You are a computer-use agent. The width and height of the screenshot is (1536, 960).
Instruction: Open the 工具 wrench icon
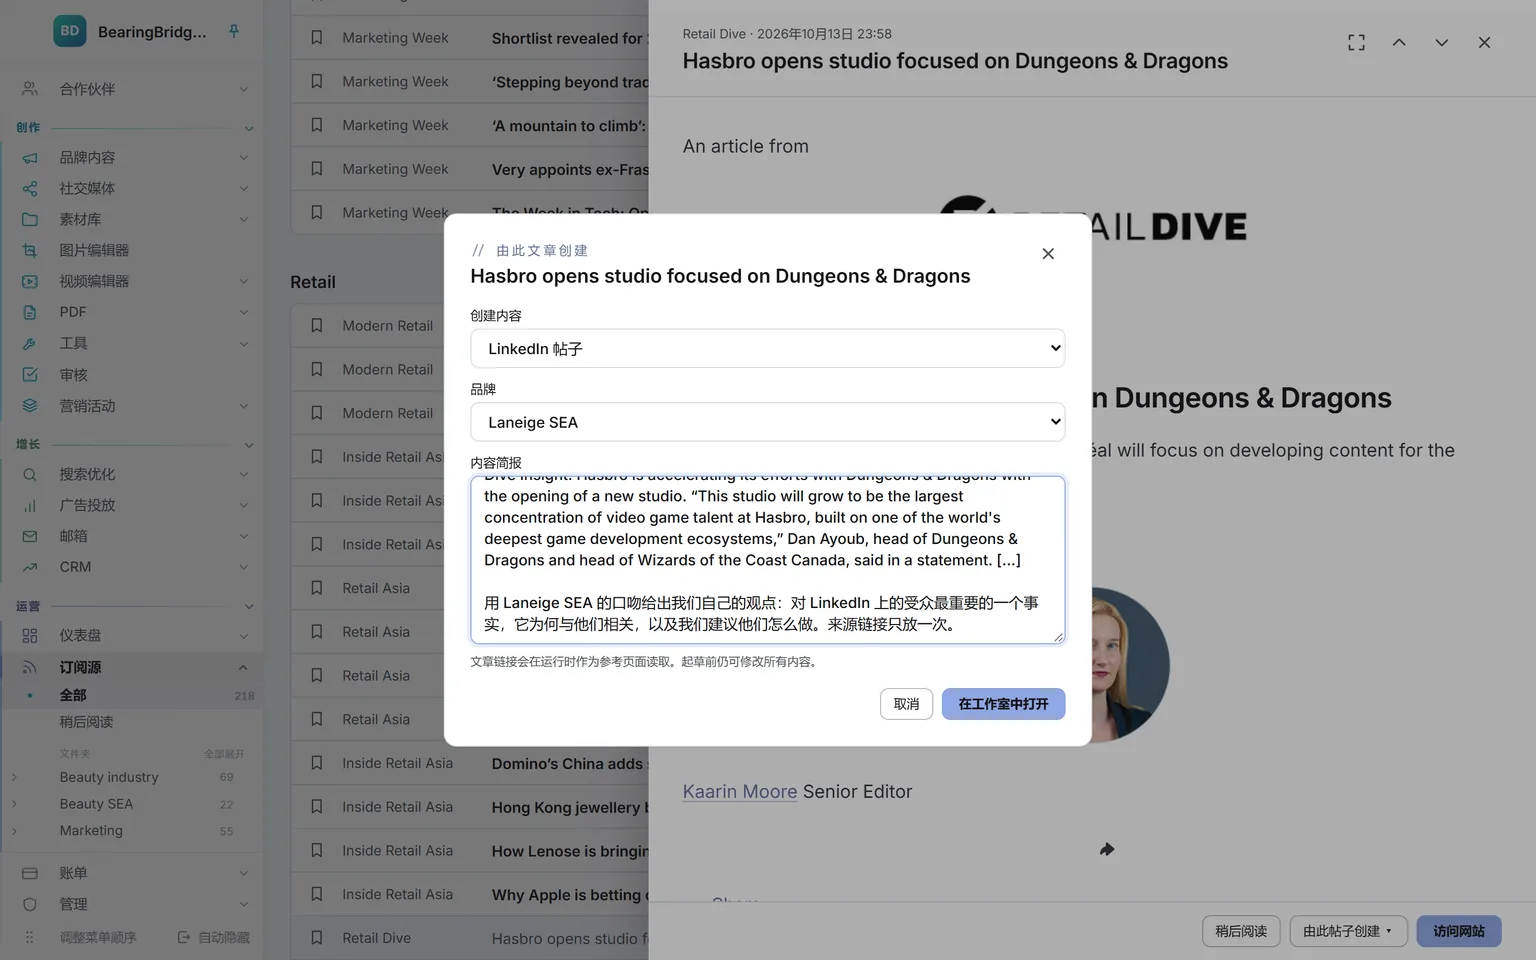30,344
